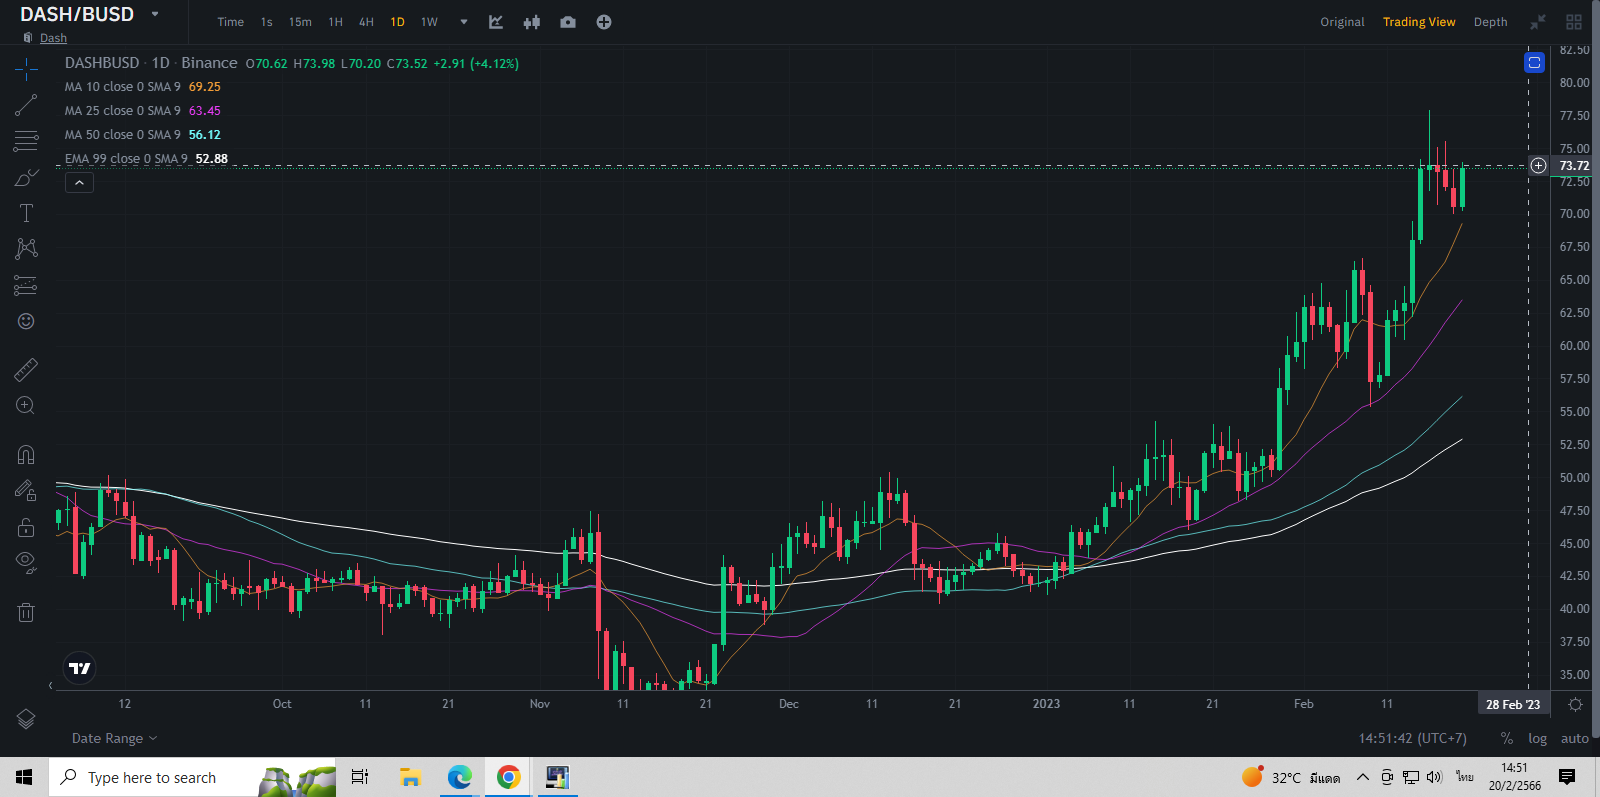
Task: Select the MA 10 indicator legend
Action: (143, 87)
